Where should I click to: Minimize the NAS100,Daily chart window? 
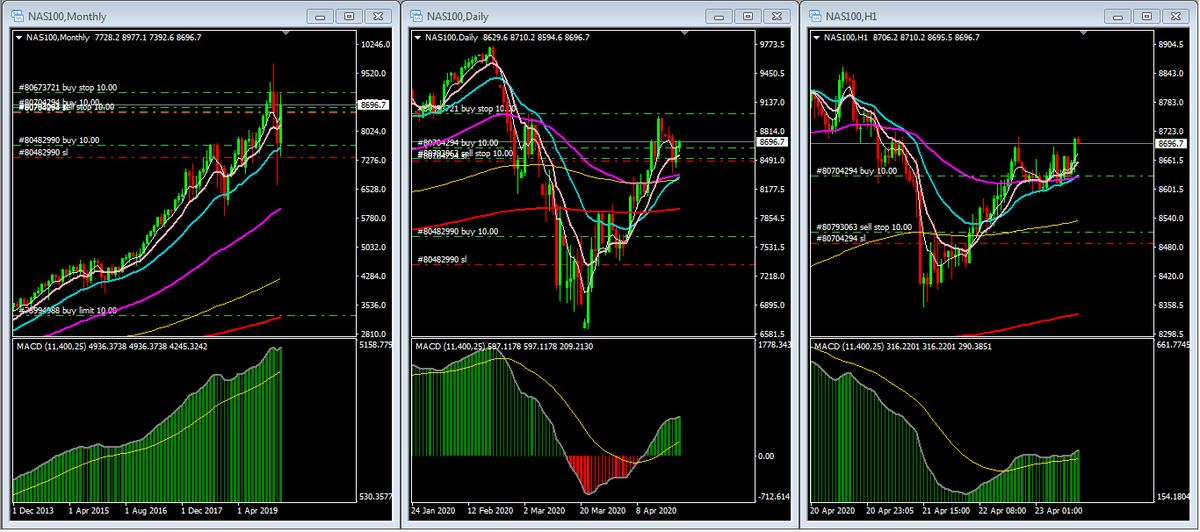(x=719, y=16)
